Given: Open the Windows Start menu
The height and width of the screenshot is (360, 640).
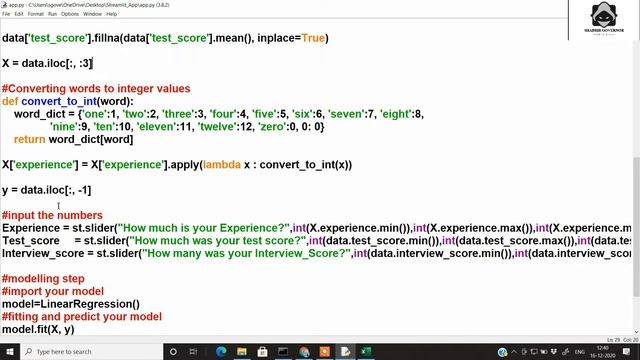Looking at the screenshot, I should 10,351.
